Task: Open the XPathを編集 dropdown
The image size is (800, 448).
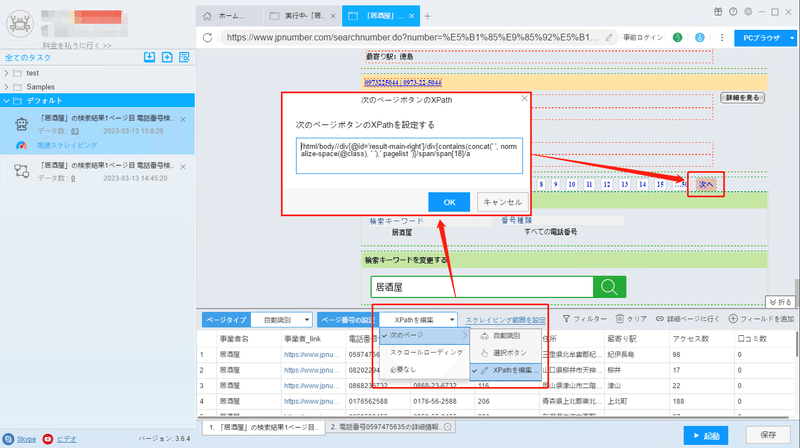Action: (418, 320)
